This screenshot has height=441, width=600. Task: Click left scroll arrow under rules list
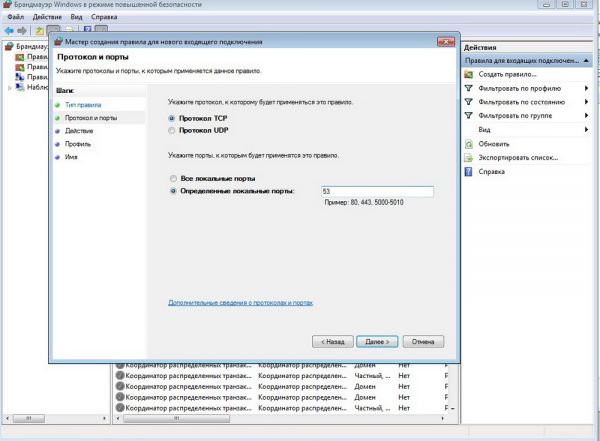[118, 418]
